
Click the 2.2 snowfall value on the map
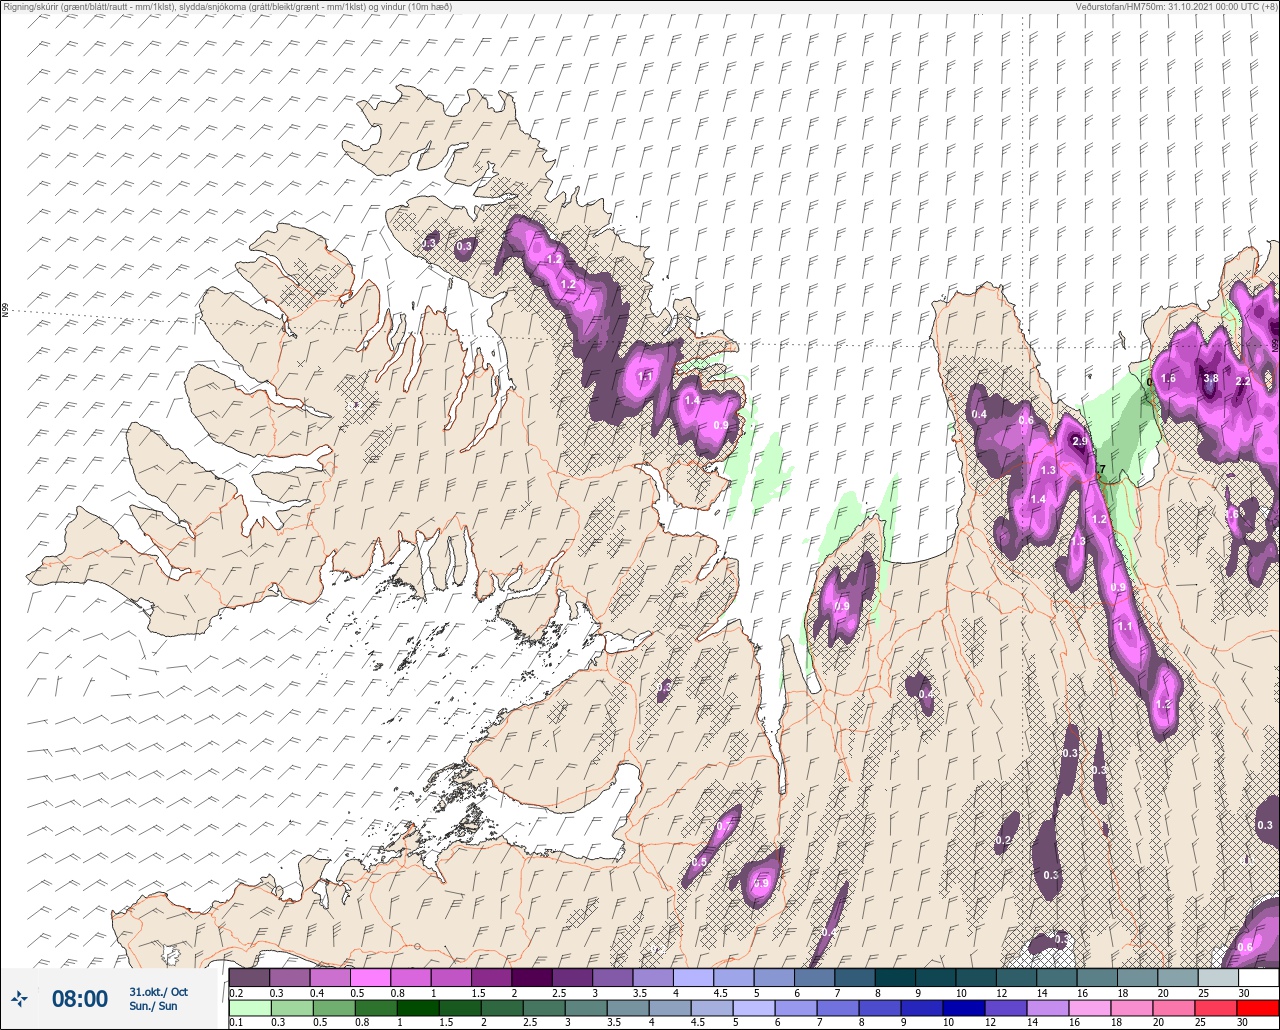click(x=1243, y=382)
